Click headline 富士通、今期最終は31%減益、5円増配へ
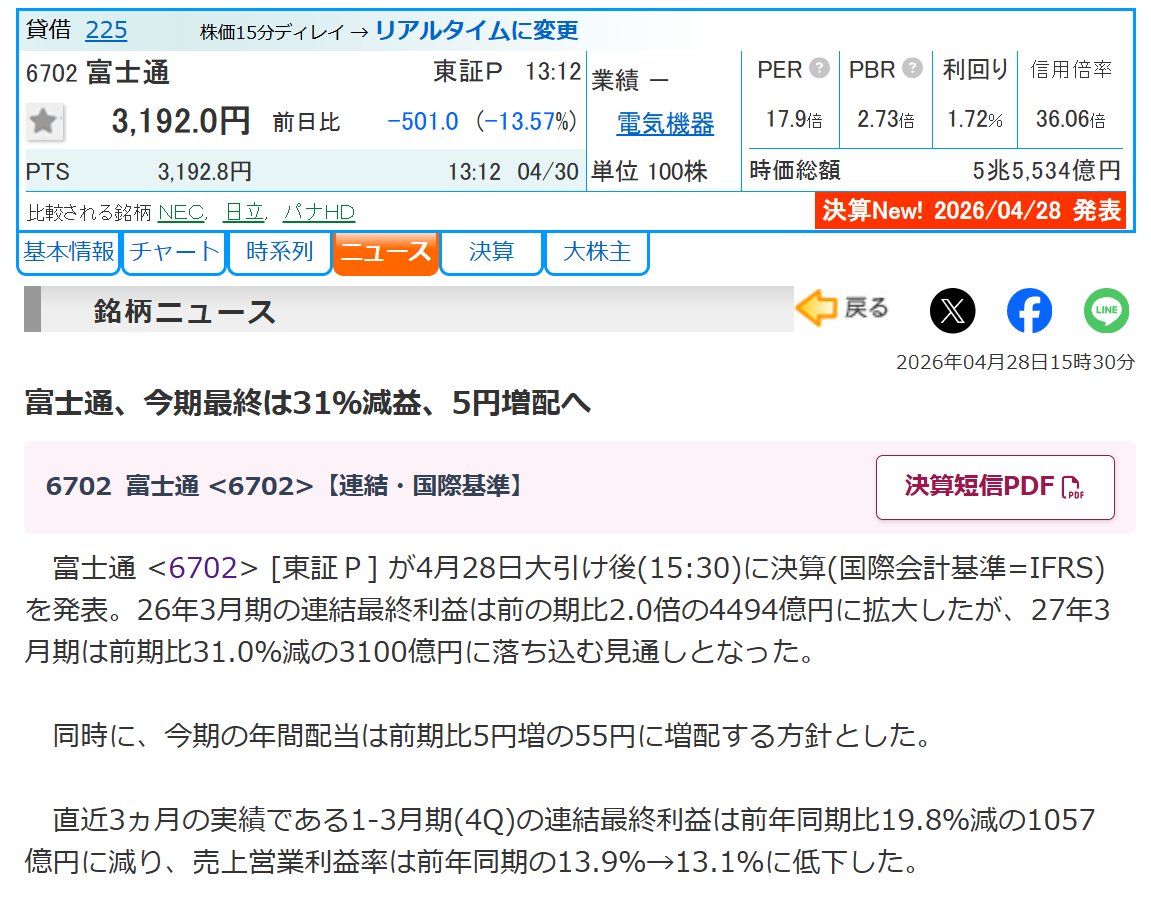The image size is (1151, 920). tap(308, 403)
